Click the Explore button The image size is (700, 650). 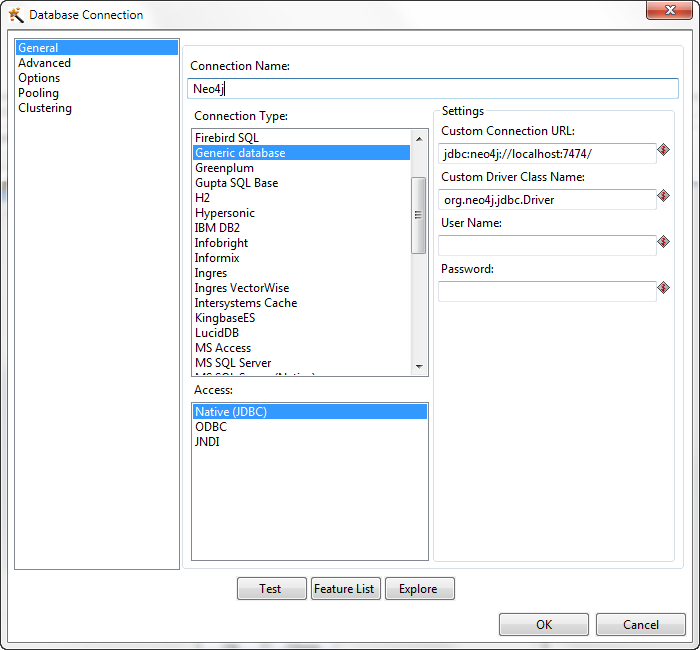[x=420, y=589]
